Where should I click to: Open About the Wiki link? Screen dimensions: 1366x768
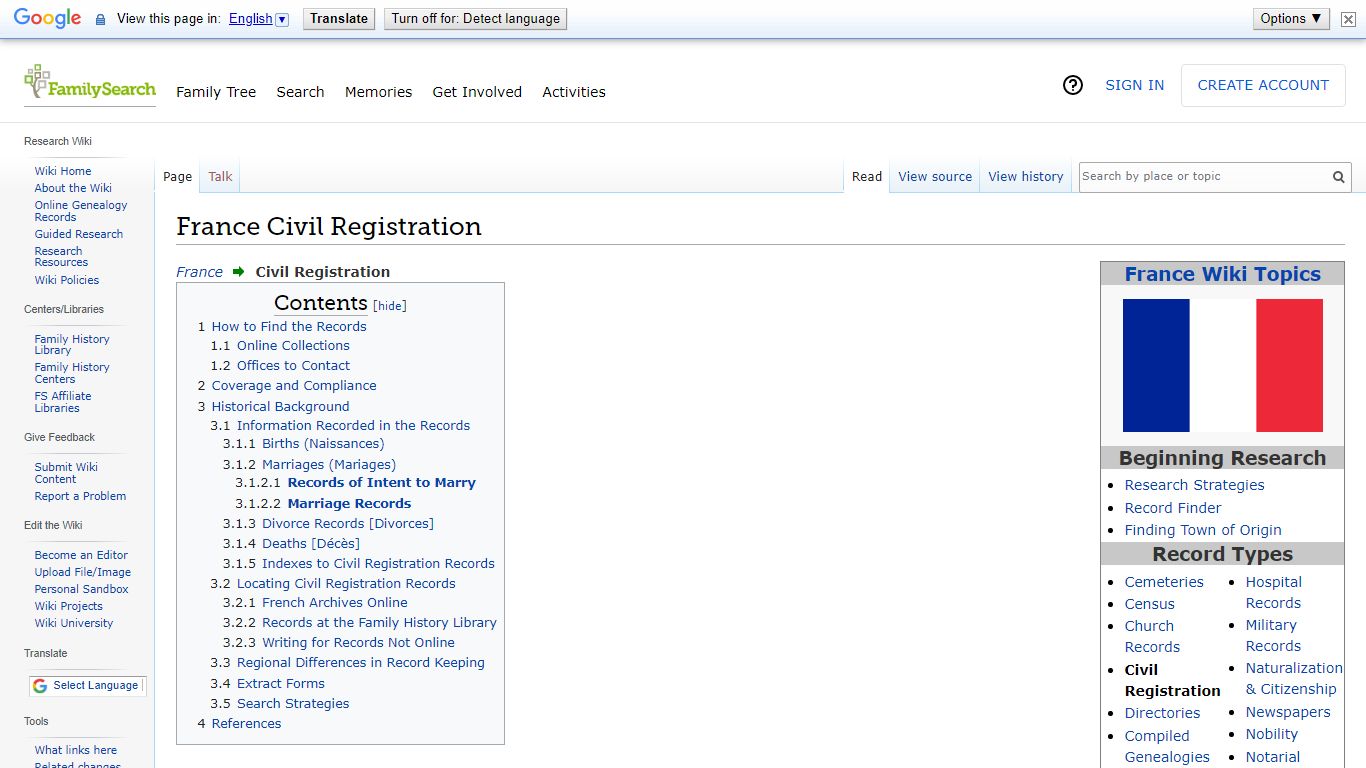[x=73, y=188]
